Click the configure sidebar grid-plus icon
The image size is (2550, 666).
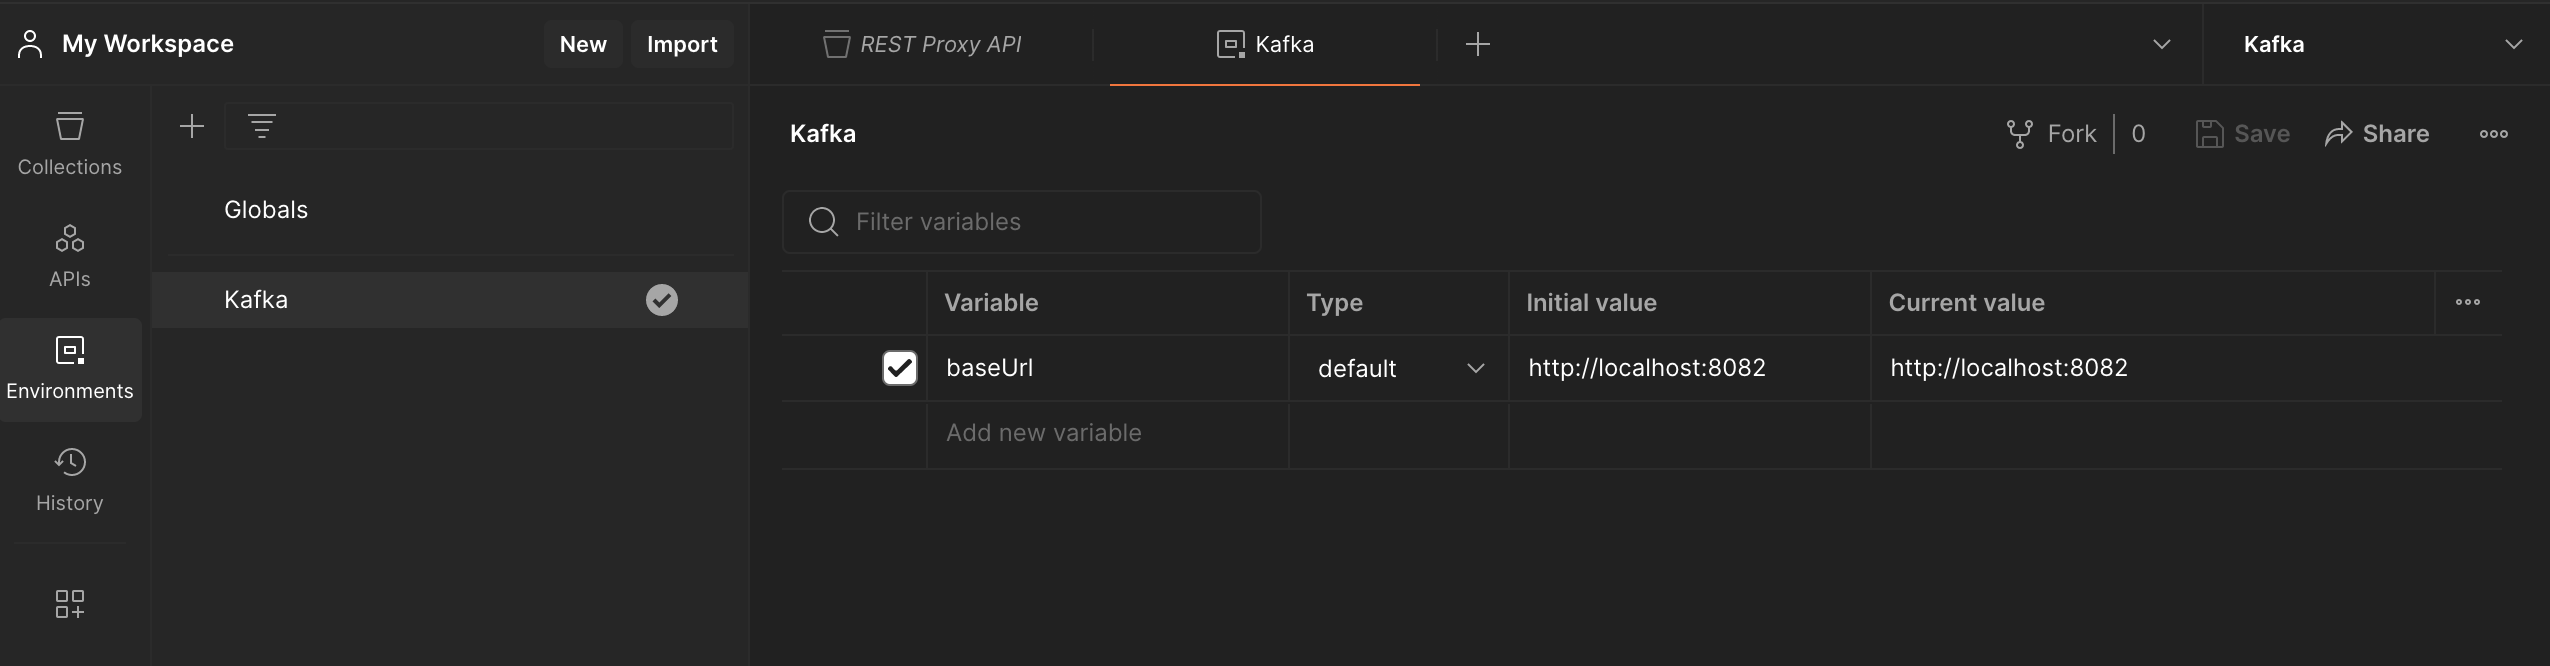point(70,603)
